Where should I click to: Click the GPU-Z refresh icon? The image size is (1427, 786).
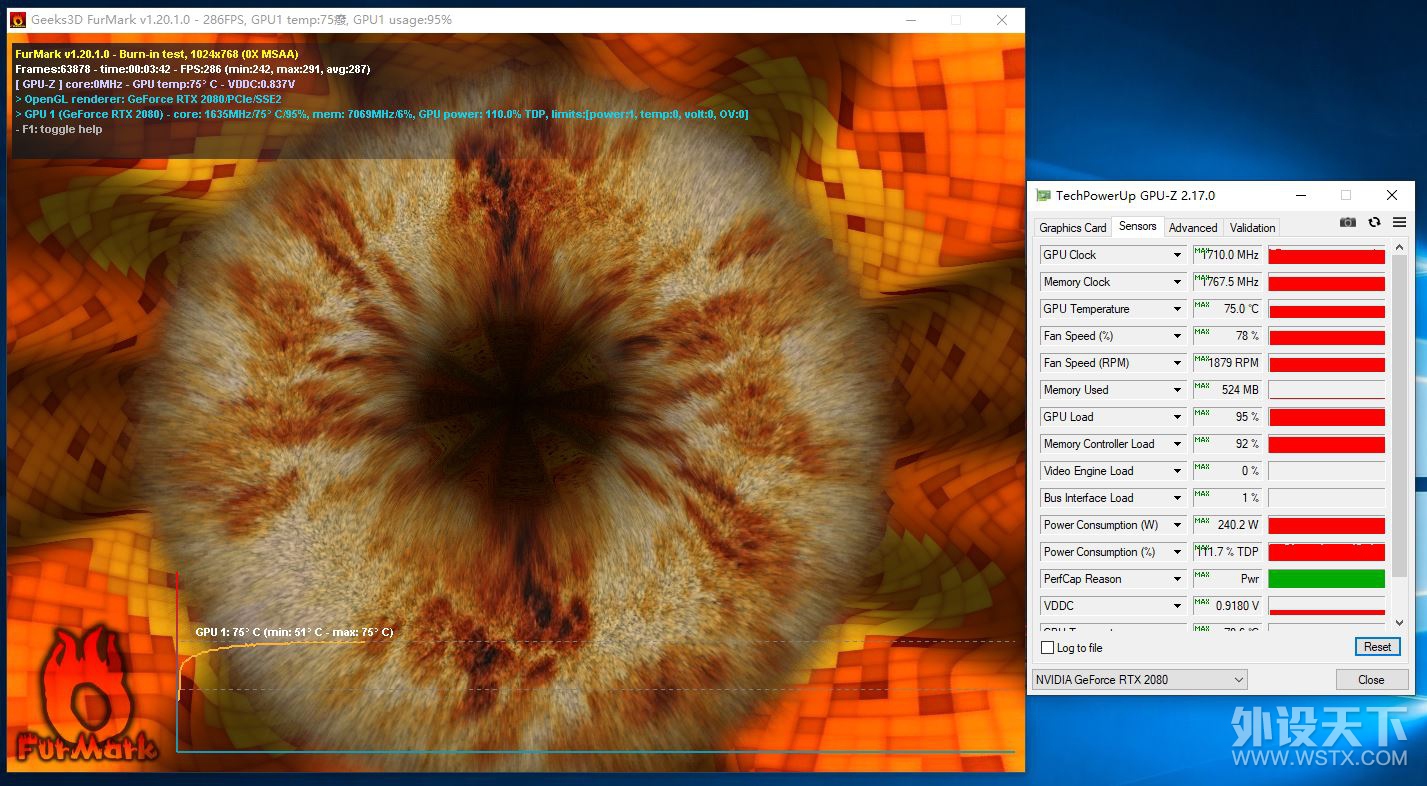click(1374, 222)
